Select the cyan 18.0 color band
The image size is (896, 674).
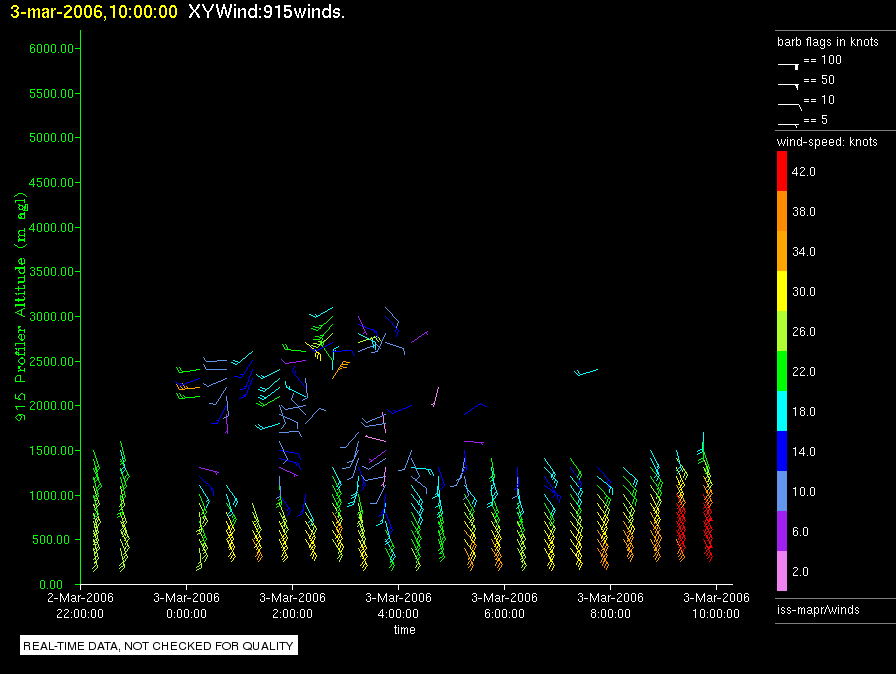782,411
